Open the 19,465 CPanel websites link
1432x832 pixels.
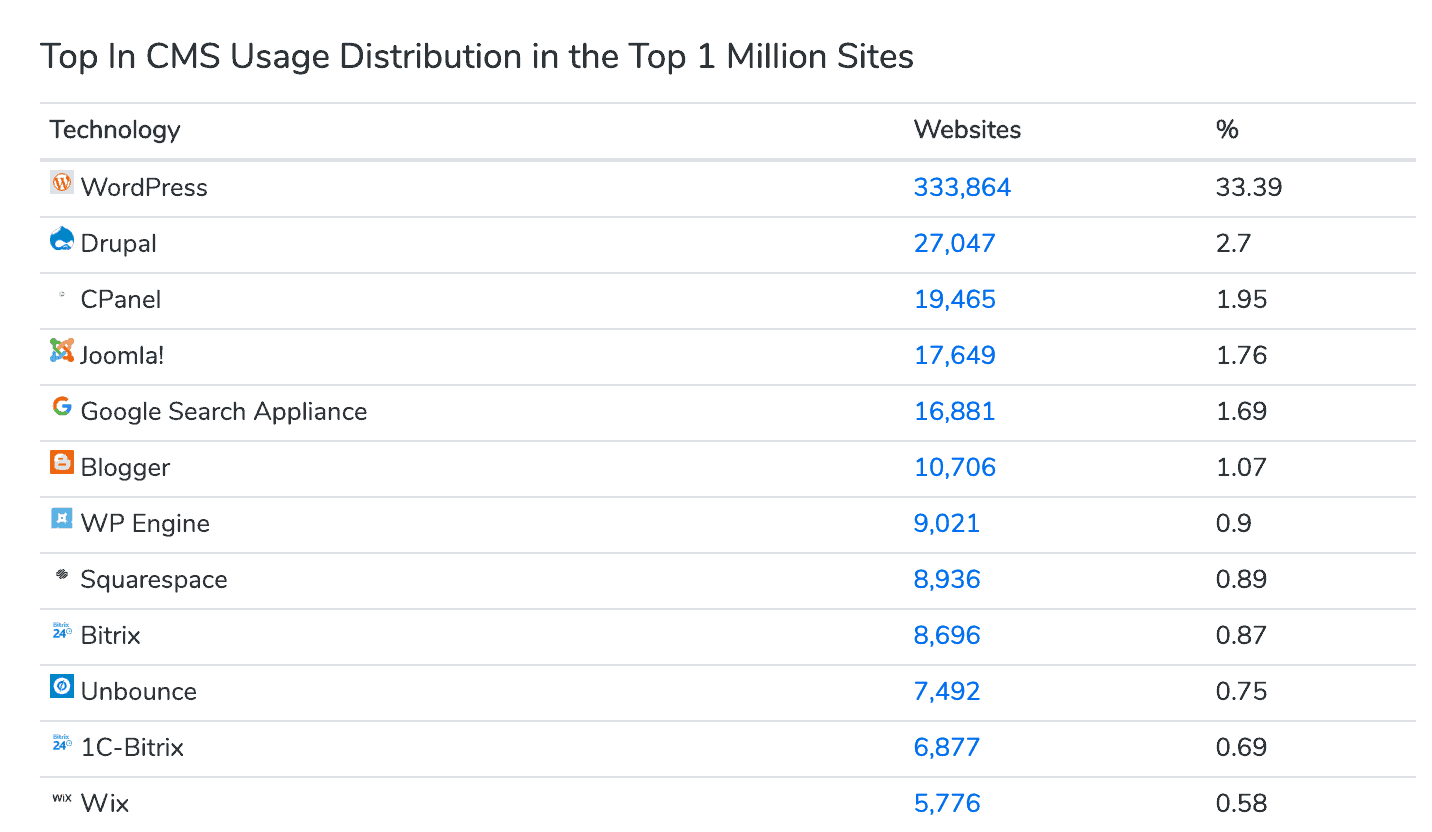point(954,299)
